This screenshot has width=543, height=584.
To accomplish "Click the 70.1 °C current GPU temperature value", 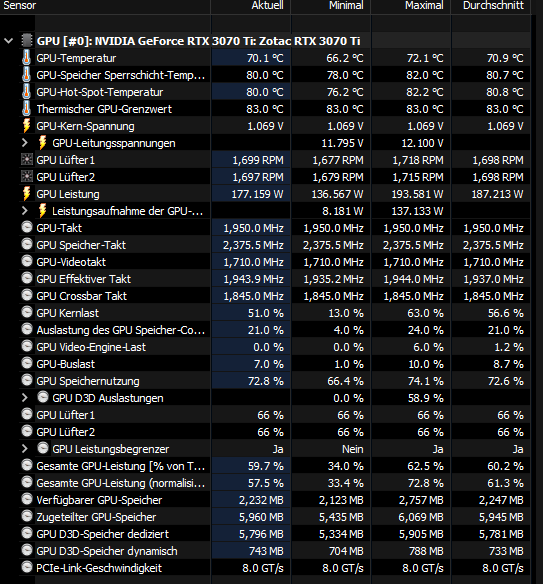I will [x=265, y=58].
